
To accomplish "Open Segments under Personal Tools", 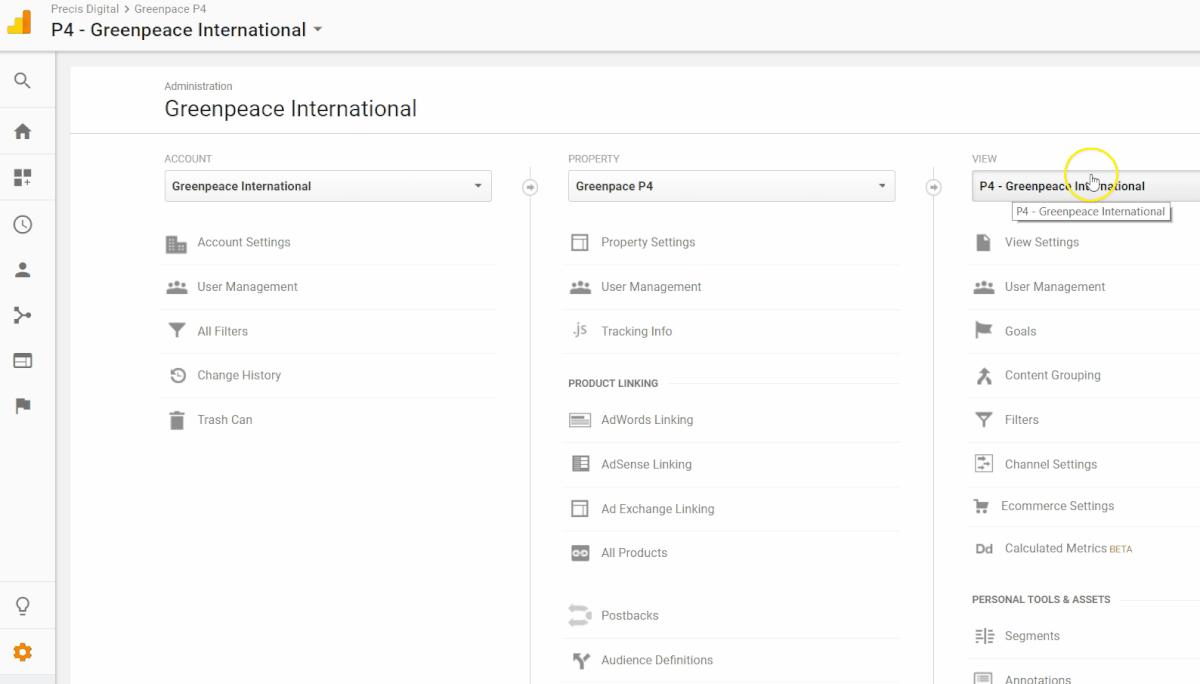I will (x=1032, y=636).
